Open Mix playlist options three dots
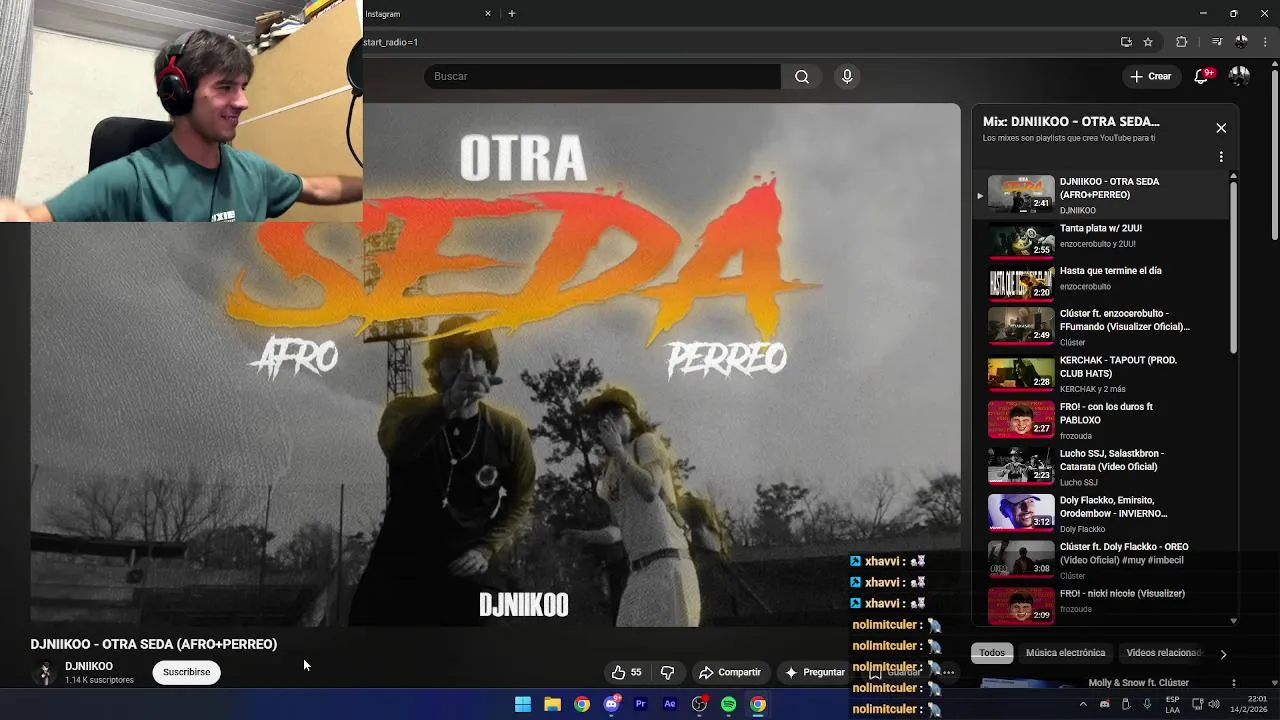 [x=1221, y=157]
